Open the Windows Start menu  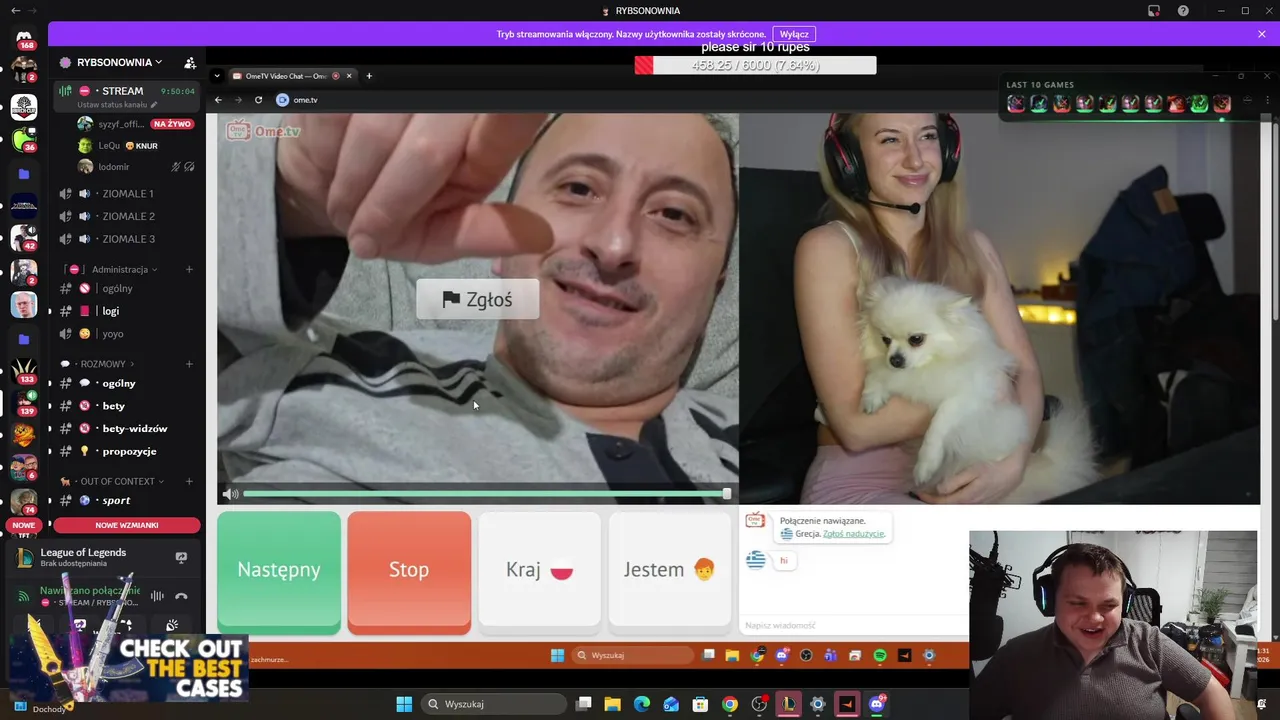coord(404,704)
